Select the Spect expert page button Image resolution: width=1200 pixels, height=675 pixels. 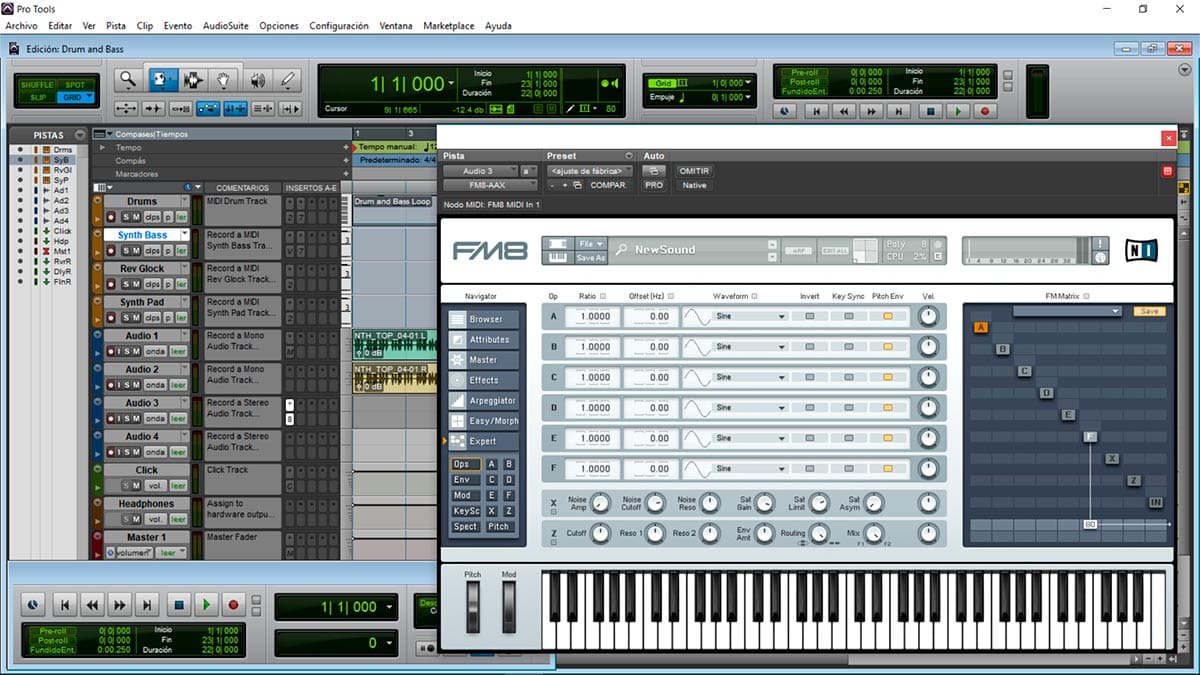click(465, 526)
